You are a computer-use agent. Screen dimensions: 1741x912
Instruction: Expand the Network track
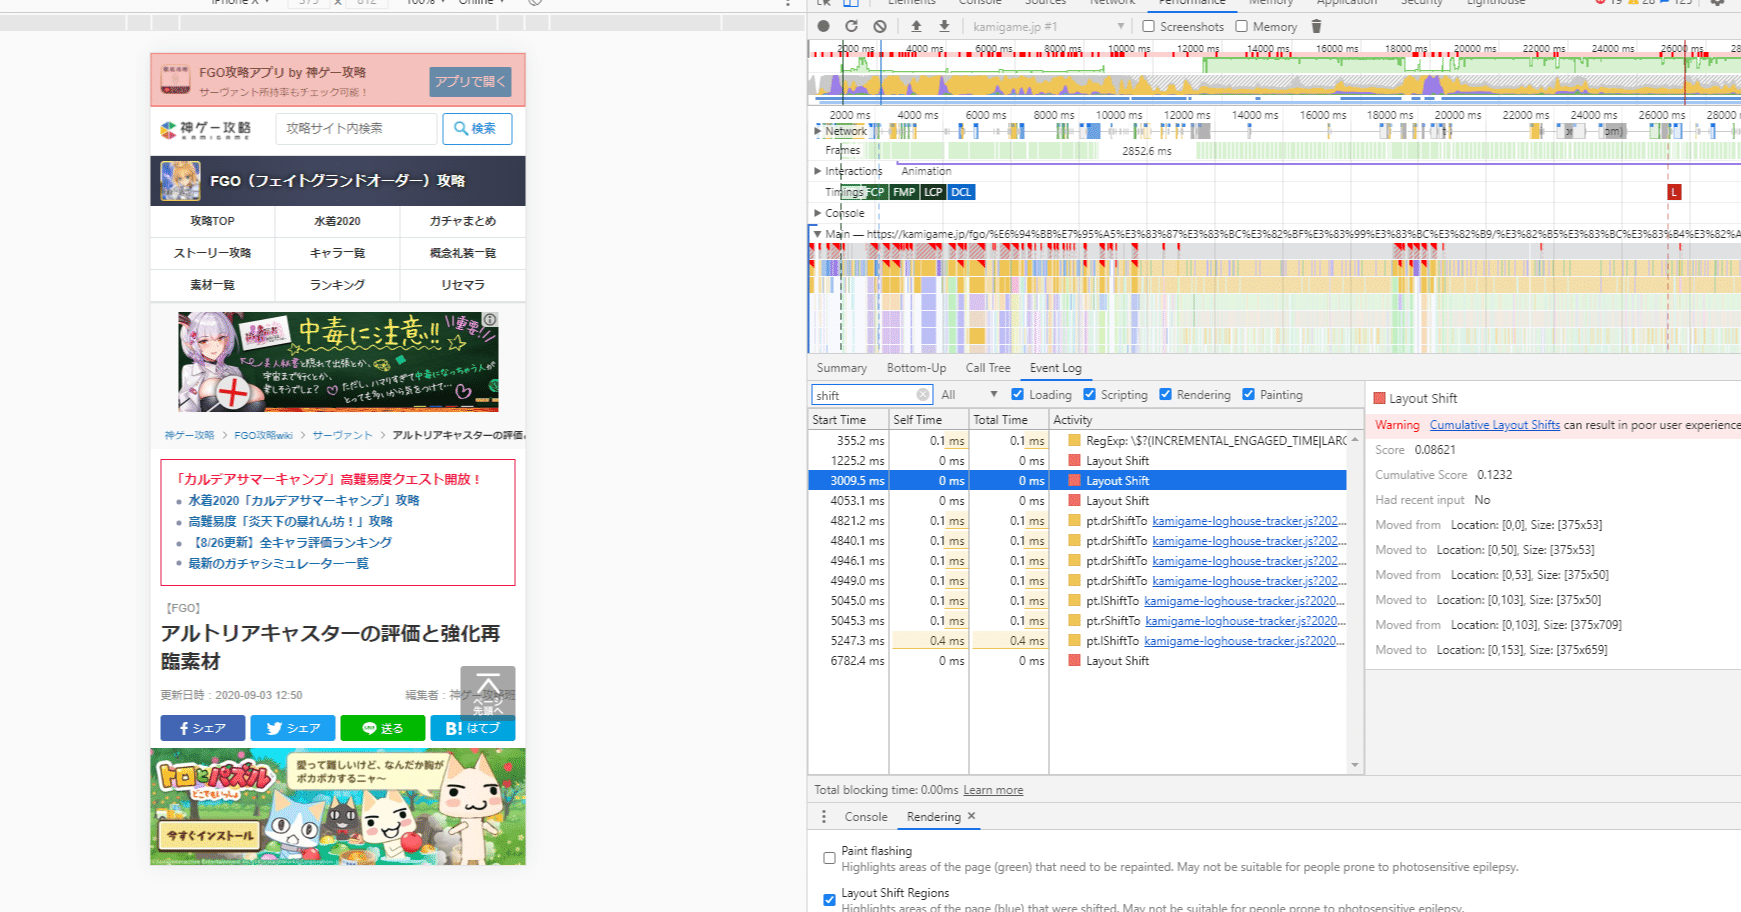tap(818, 130)
